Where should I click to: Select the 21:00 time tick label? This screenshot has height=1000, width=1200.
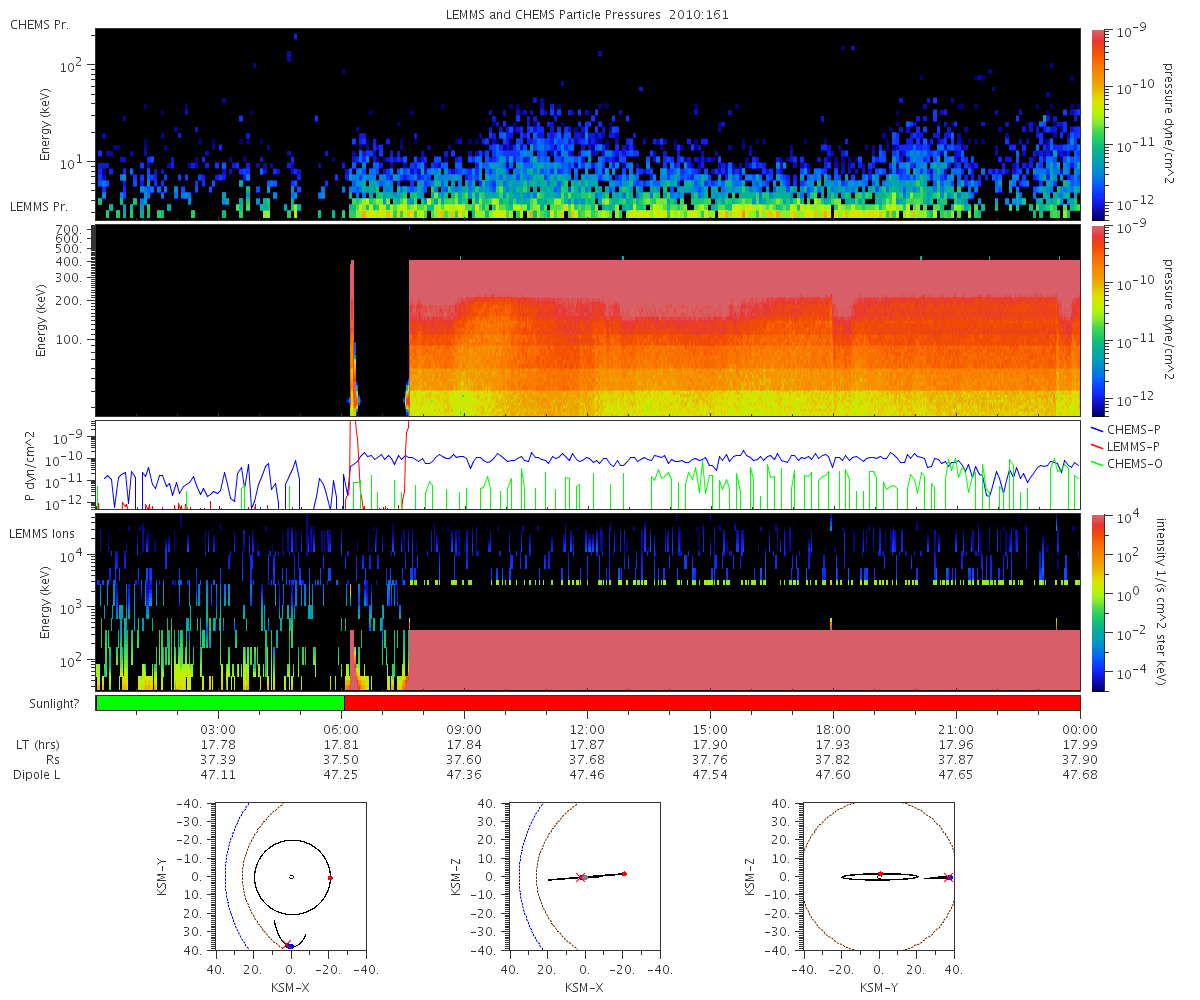coord(957,729)
